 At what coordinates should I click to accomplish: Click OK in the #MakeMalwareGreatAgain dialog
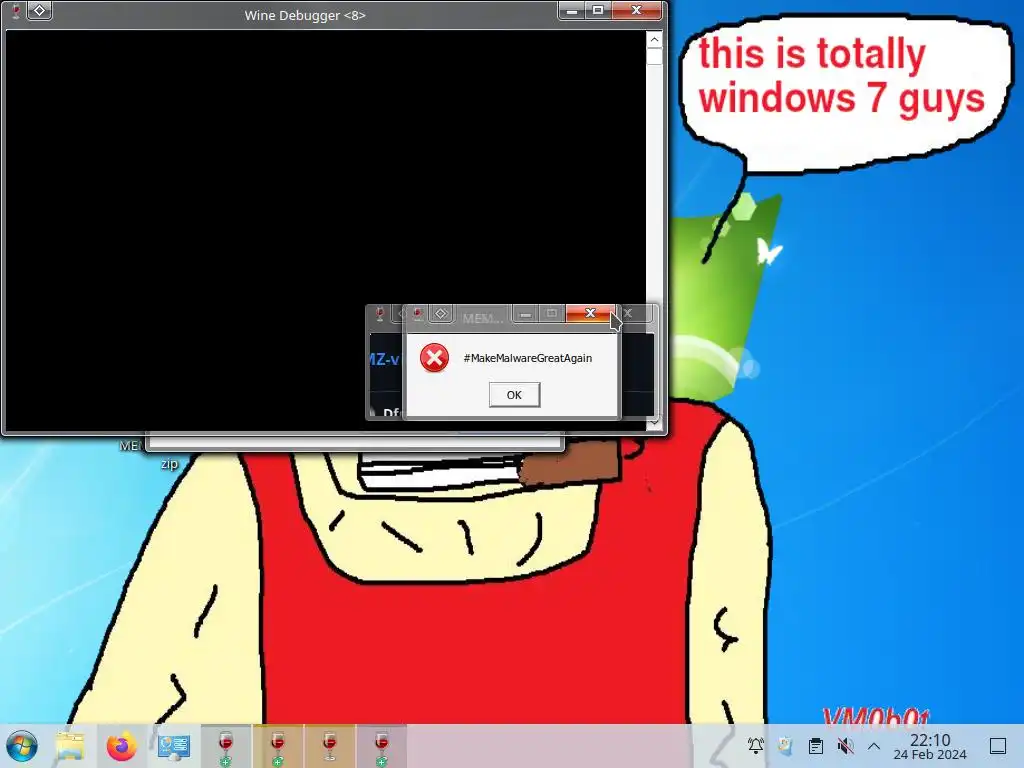(514, 395)
